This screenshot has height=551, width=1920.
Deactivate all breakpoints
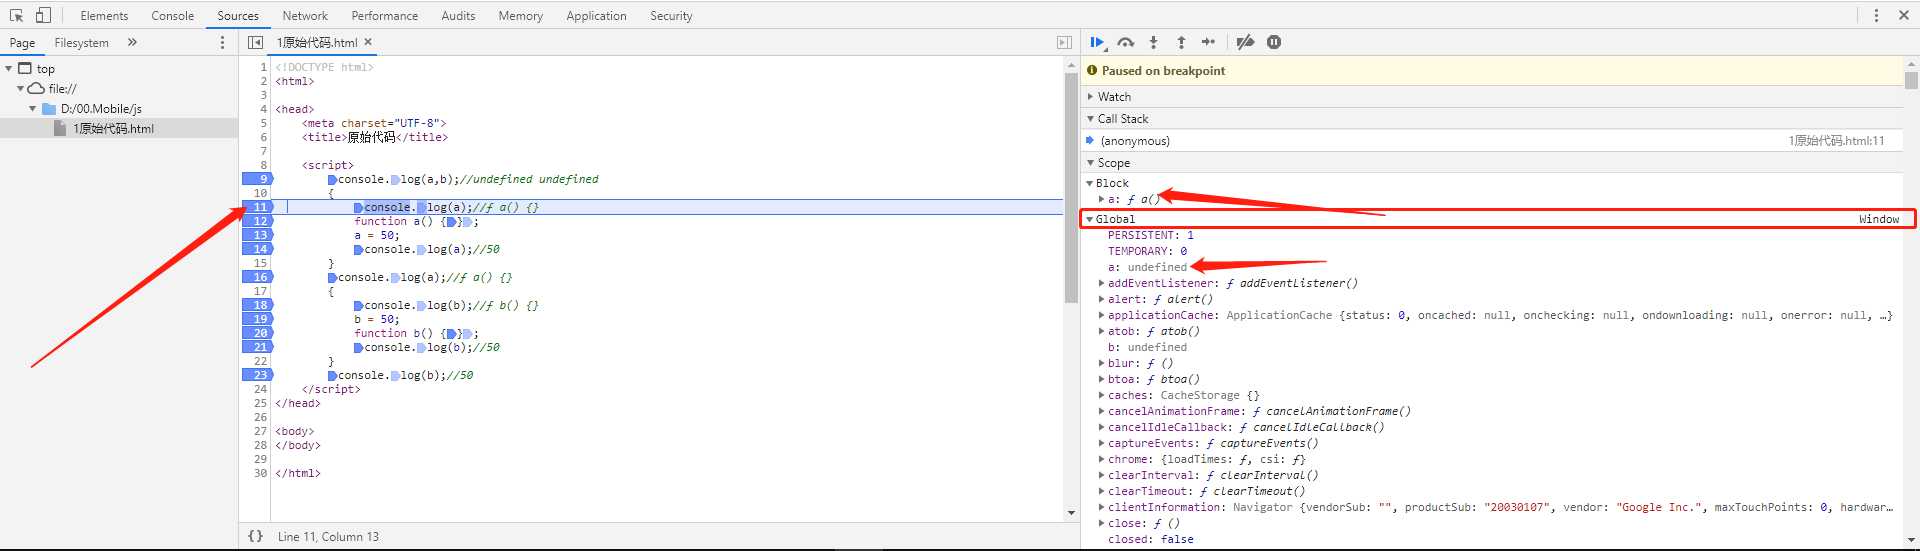(x=1245, y=42)
